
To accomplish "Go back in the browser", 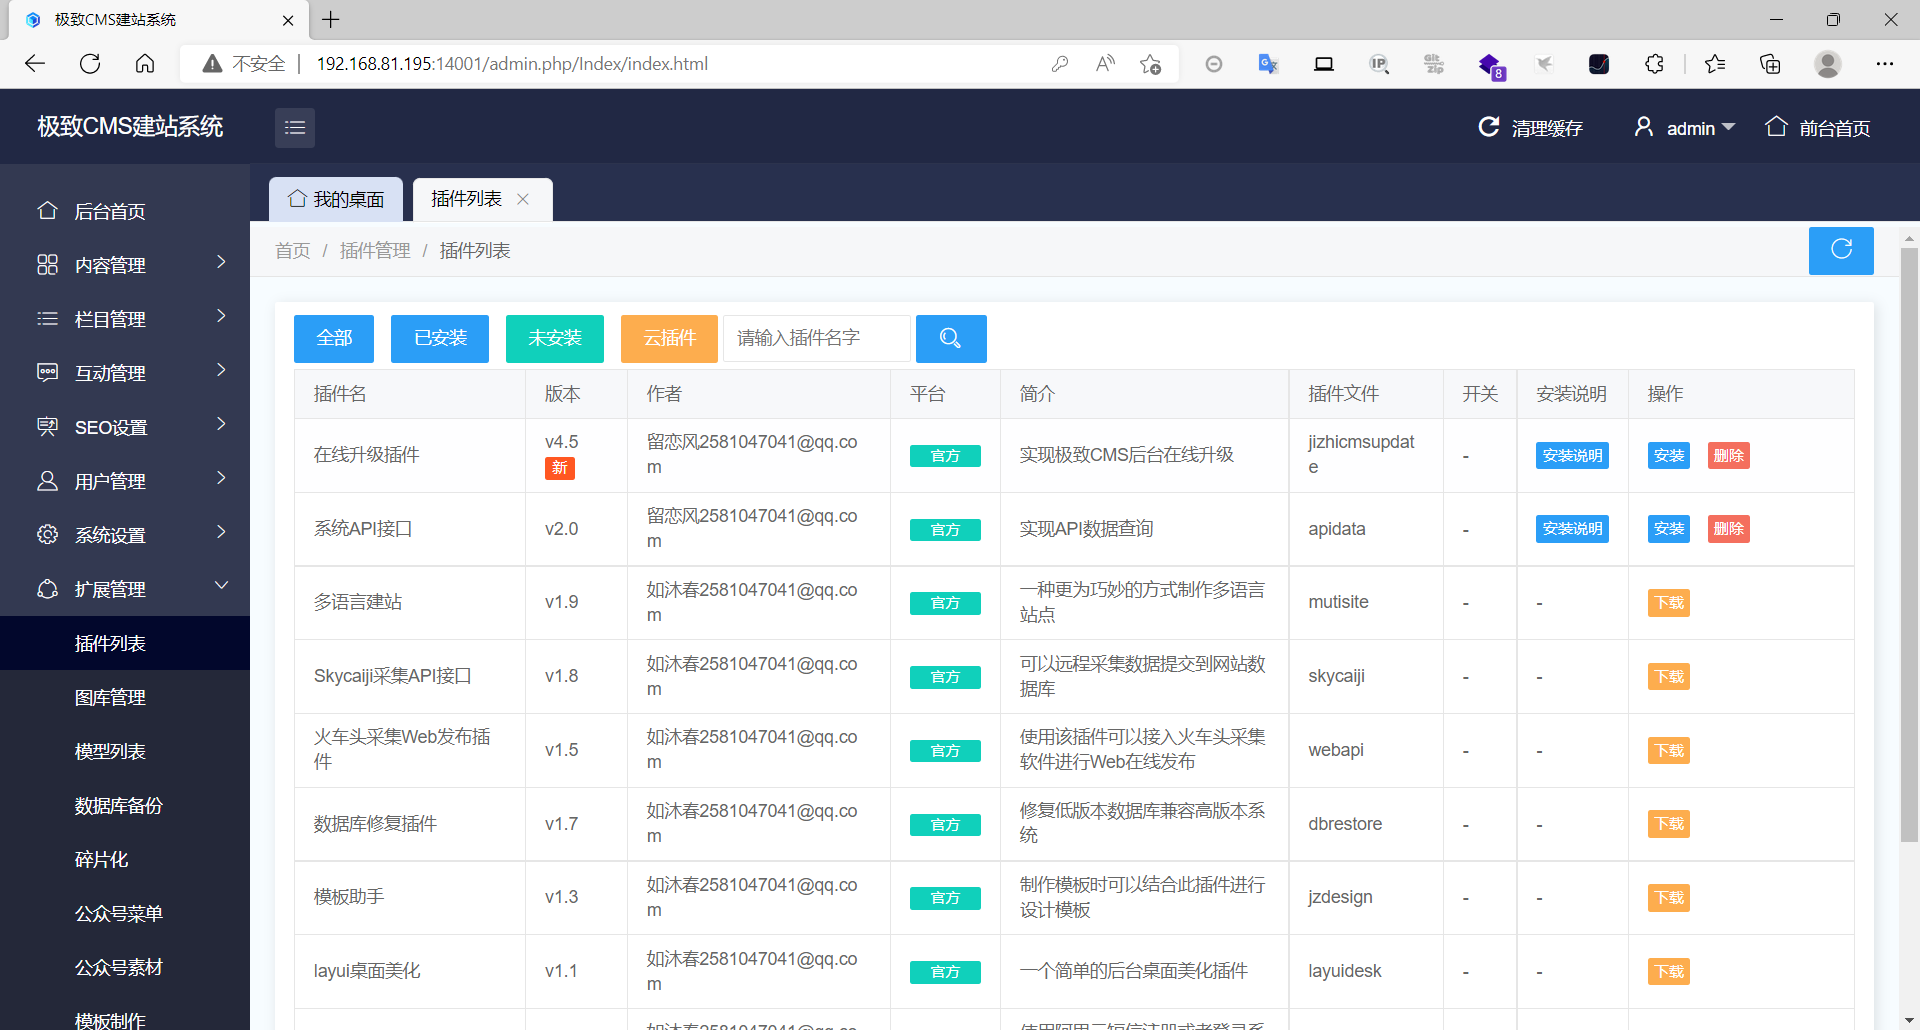I will 35,64.
